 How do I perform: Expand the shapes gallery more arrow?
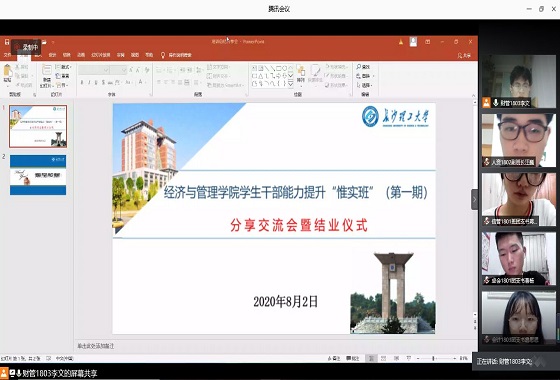tap(291, 84)
